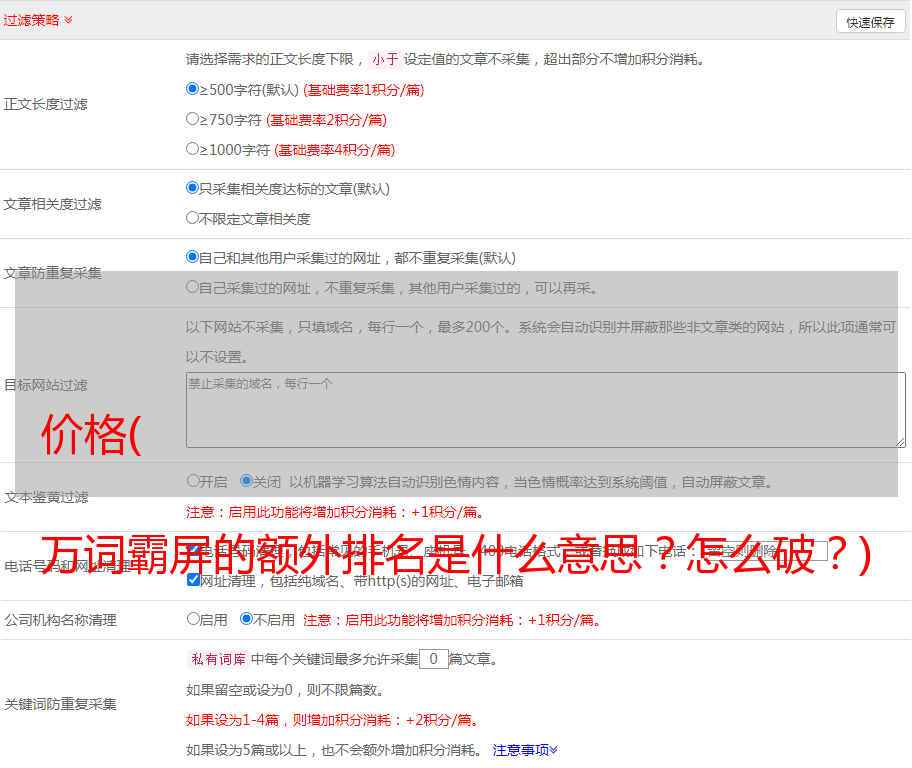Viewport: 912px width, 768px height.
Task: Click the articles-per-keyword number field
Action: pyautogui.click(x=433, y=659)
